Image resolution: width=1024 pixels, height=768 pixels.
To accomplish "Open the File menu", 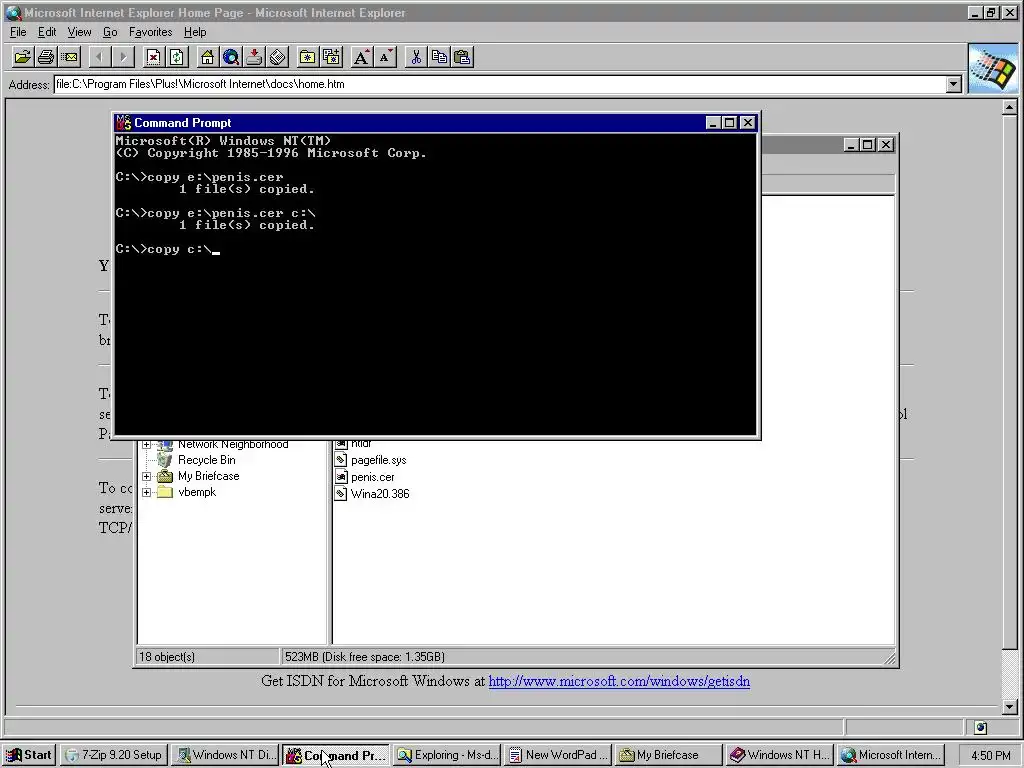I will pos(18,32).
